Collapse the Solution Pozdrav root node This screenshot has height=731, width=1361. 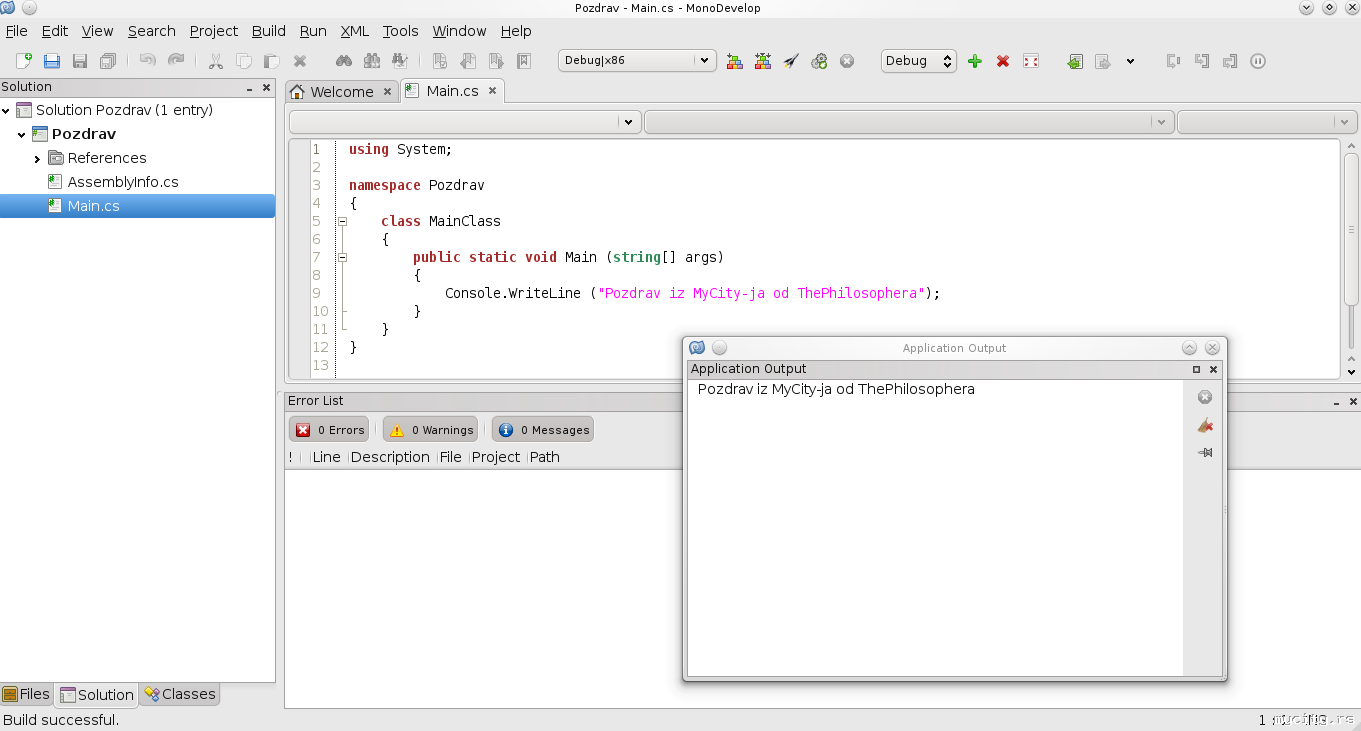(6, 111)
